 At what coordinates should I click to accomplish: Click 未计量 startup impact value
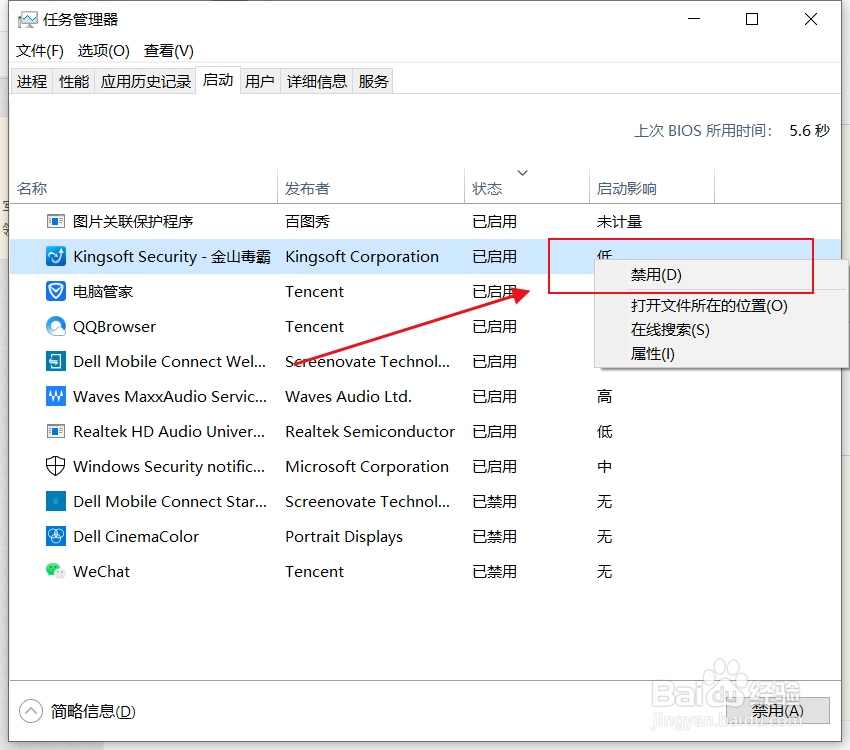(619, 222)
